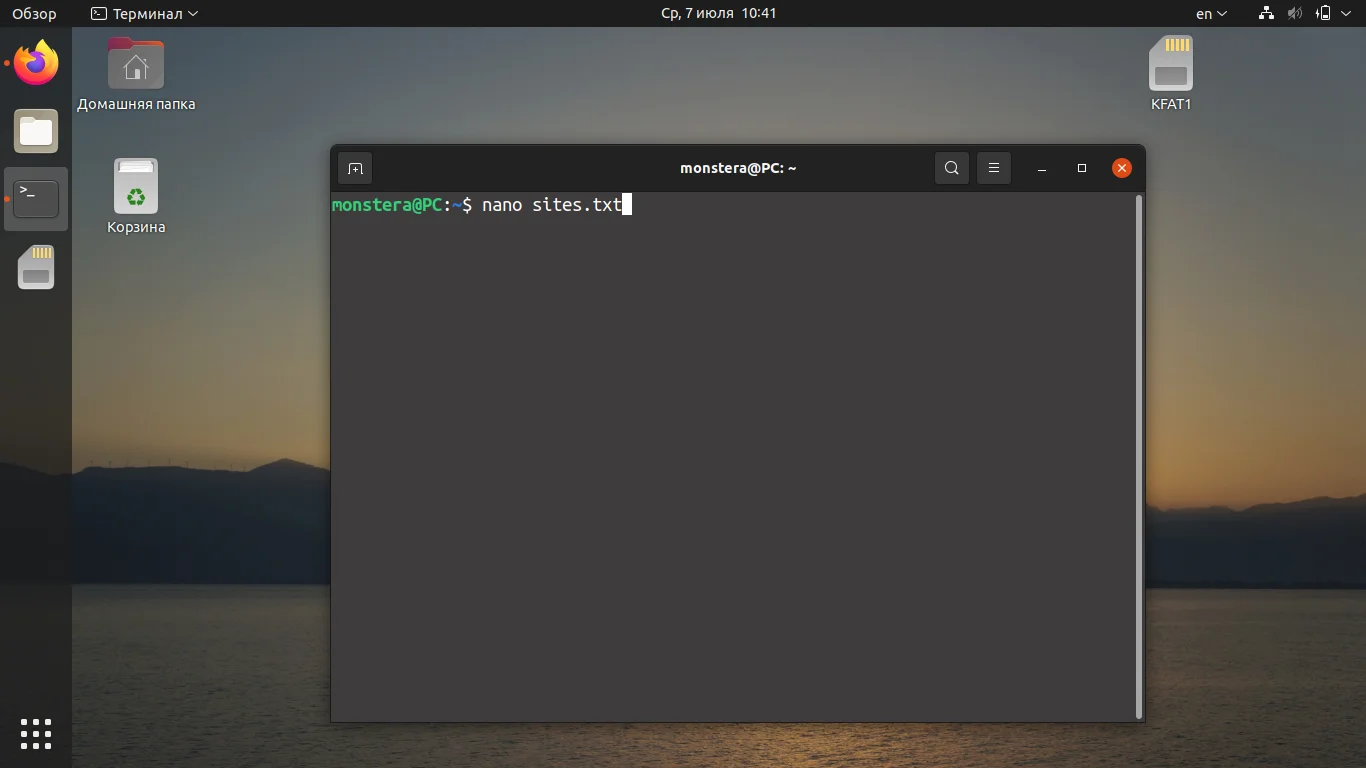Expand the Терминал app menu
This screenshot has height=768, width=1366.
pyautogui.click(x=144, y=13)
